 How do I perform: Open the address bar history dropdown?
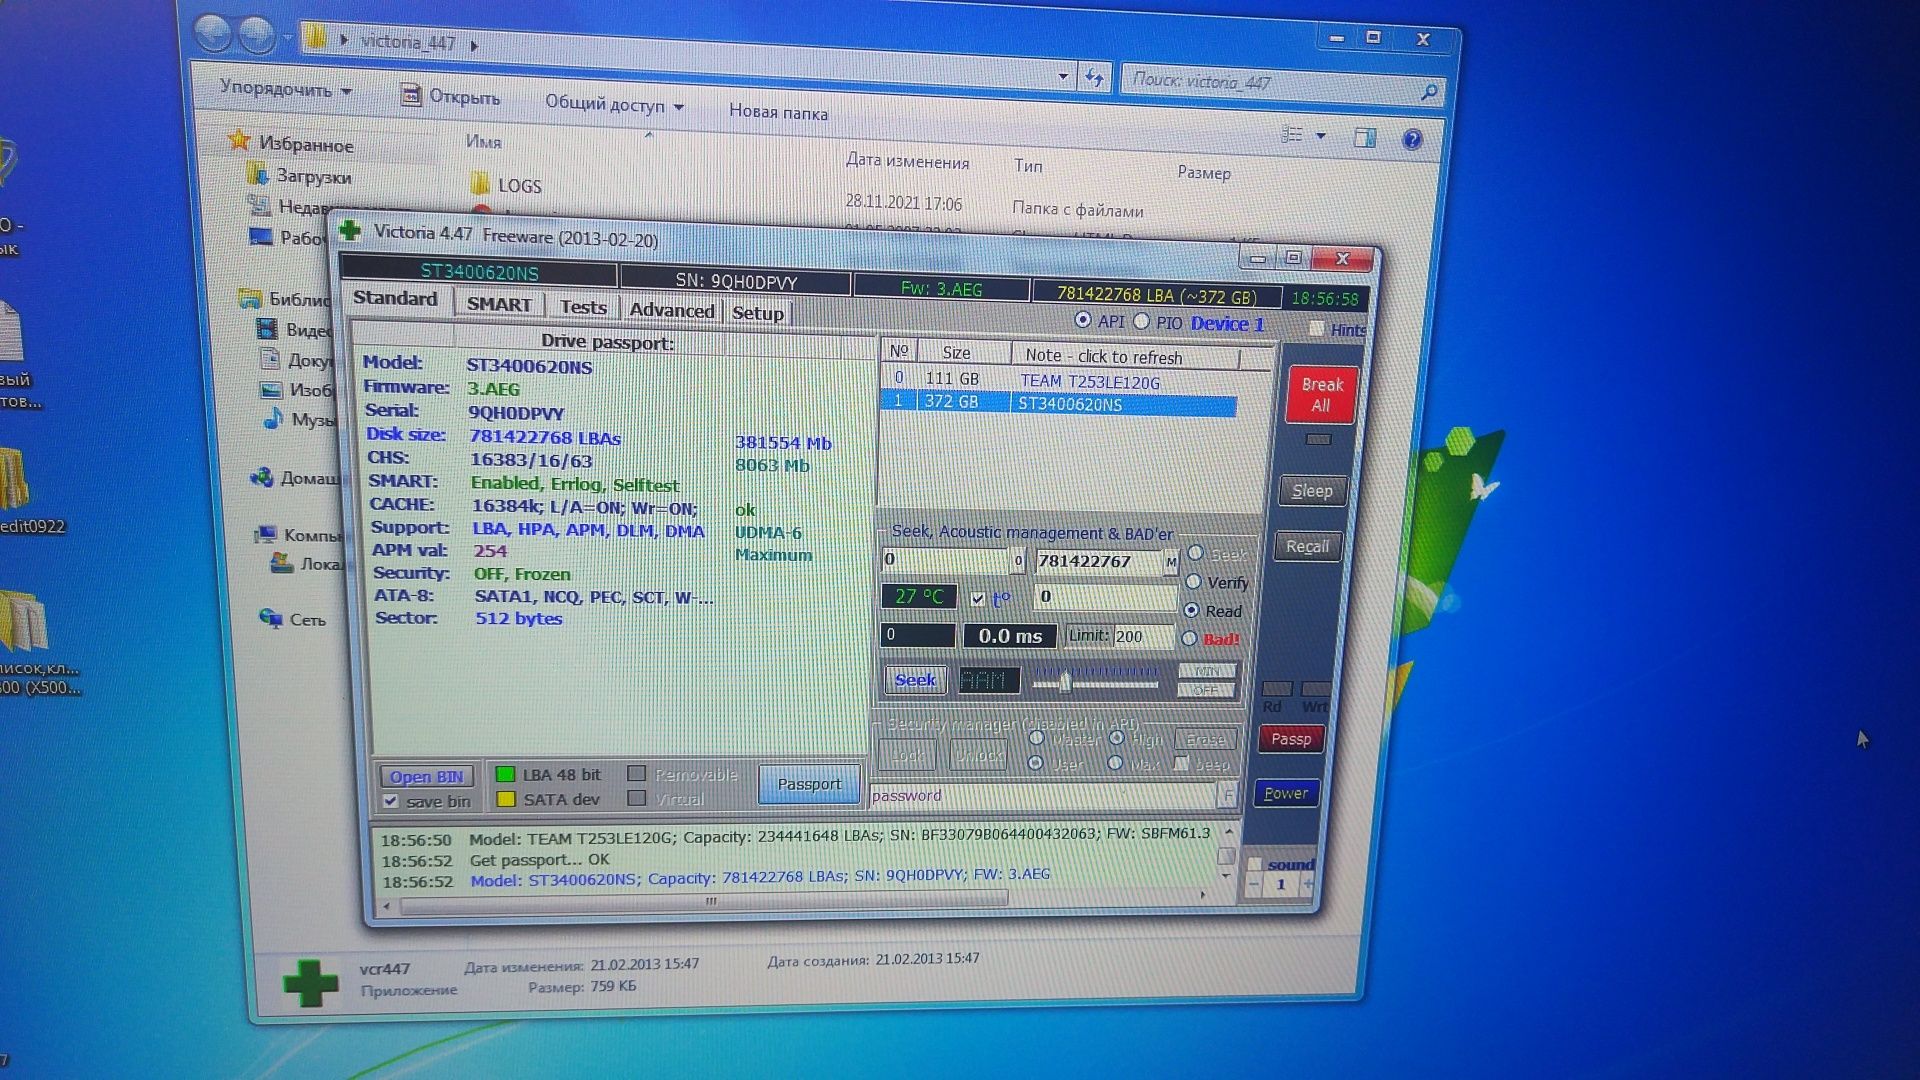[1062, 76]
